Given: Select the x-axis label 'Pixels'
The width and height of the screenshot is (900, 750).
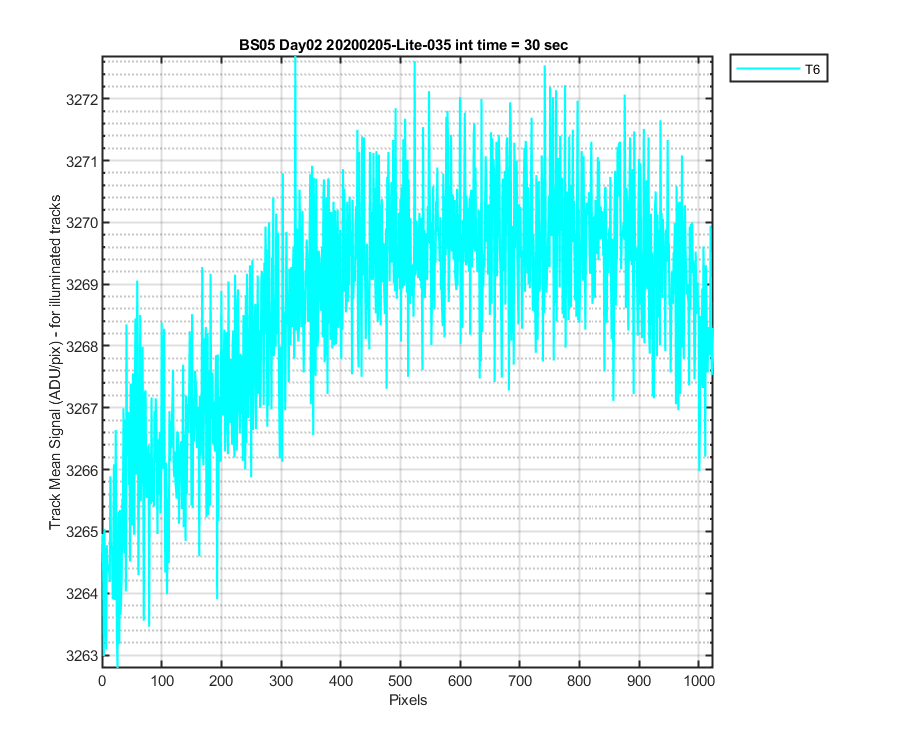Looking at the screenshot, I should (x=408, y=700).
